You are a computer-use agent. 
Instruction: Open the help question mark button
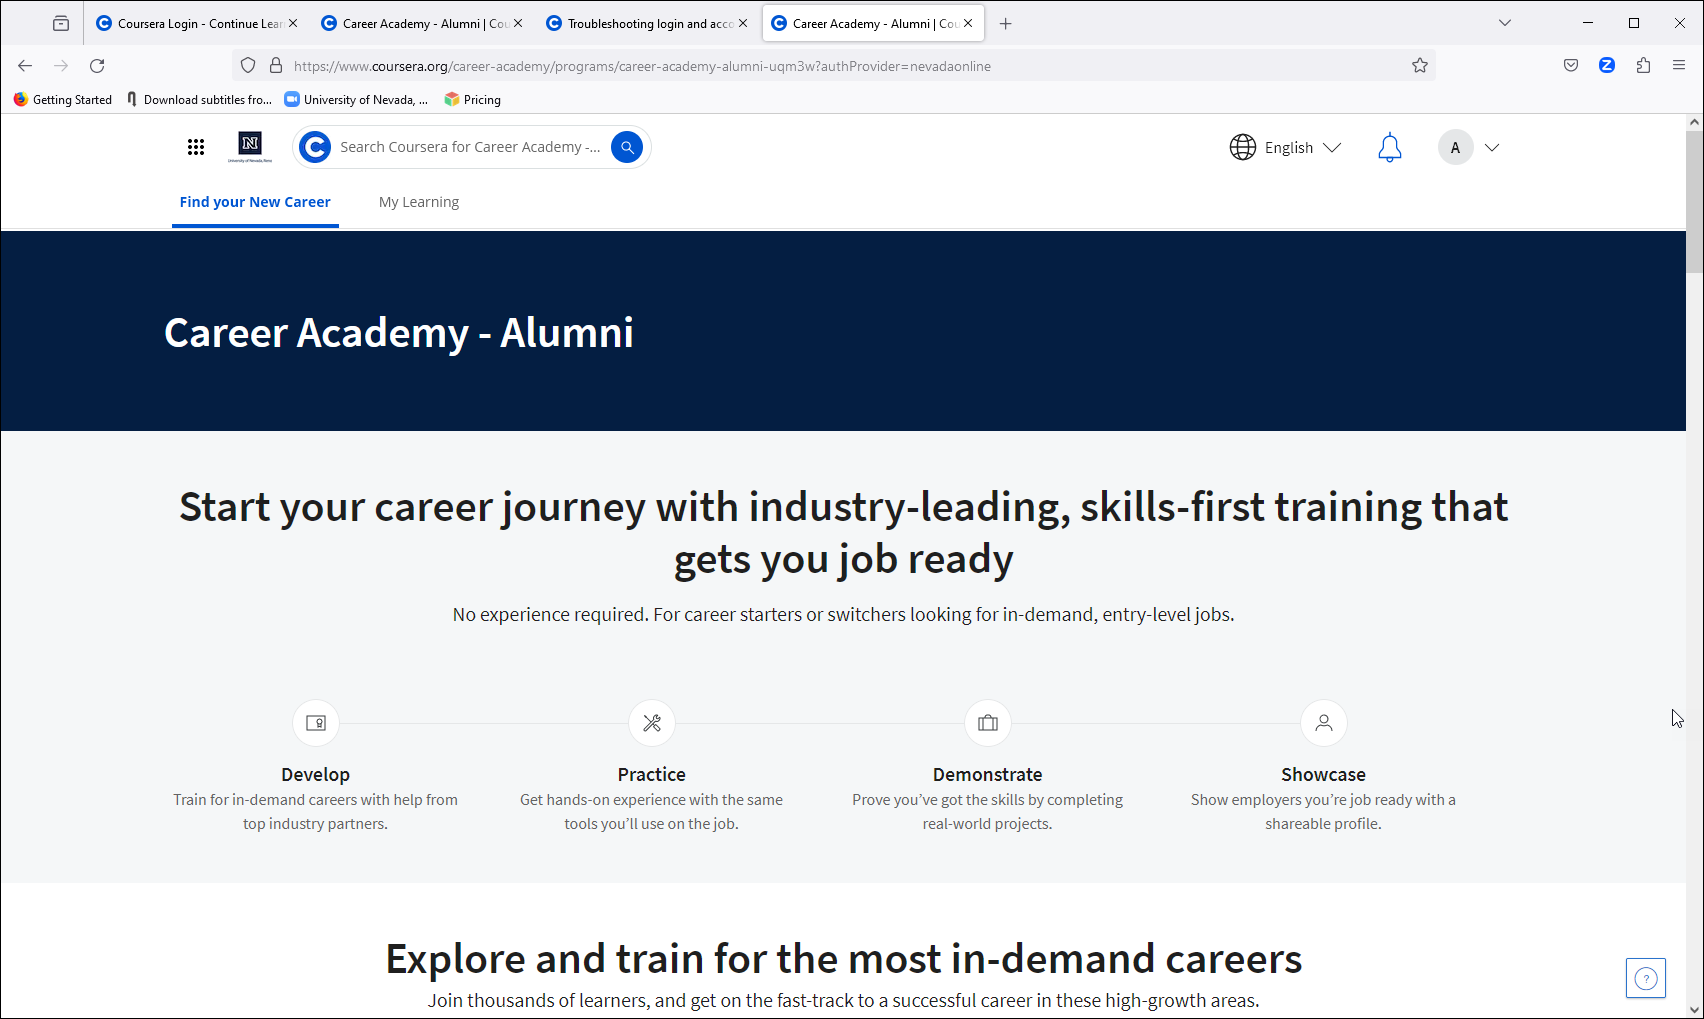click(1645, 978)
